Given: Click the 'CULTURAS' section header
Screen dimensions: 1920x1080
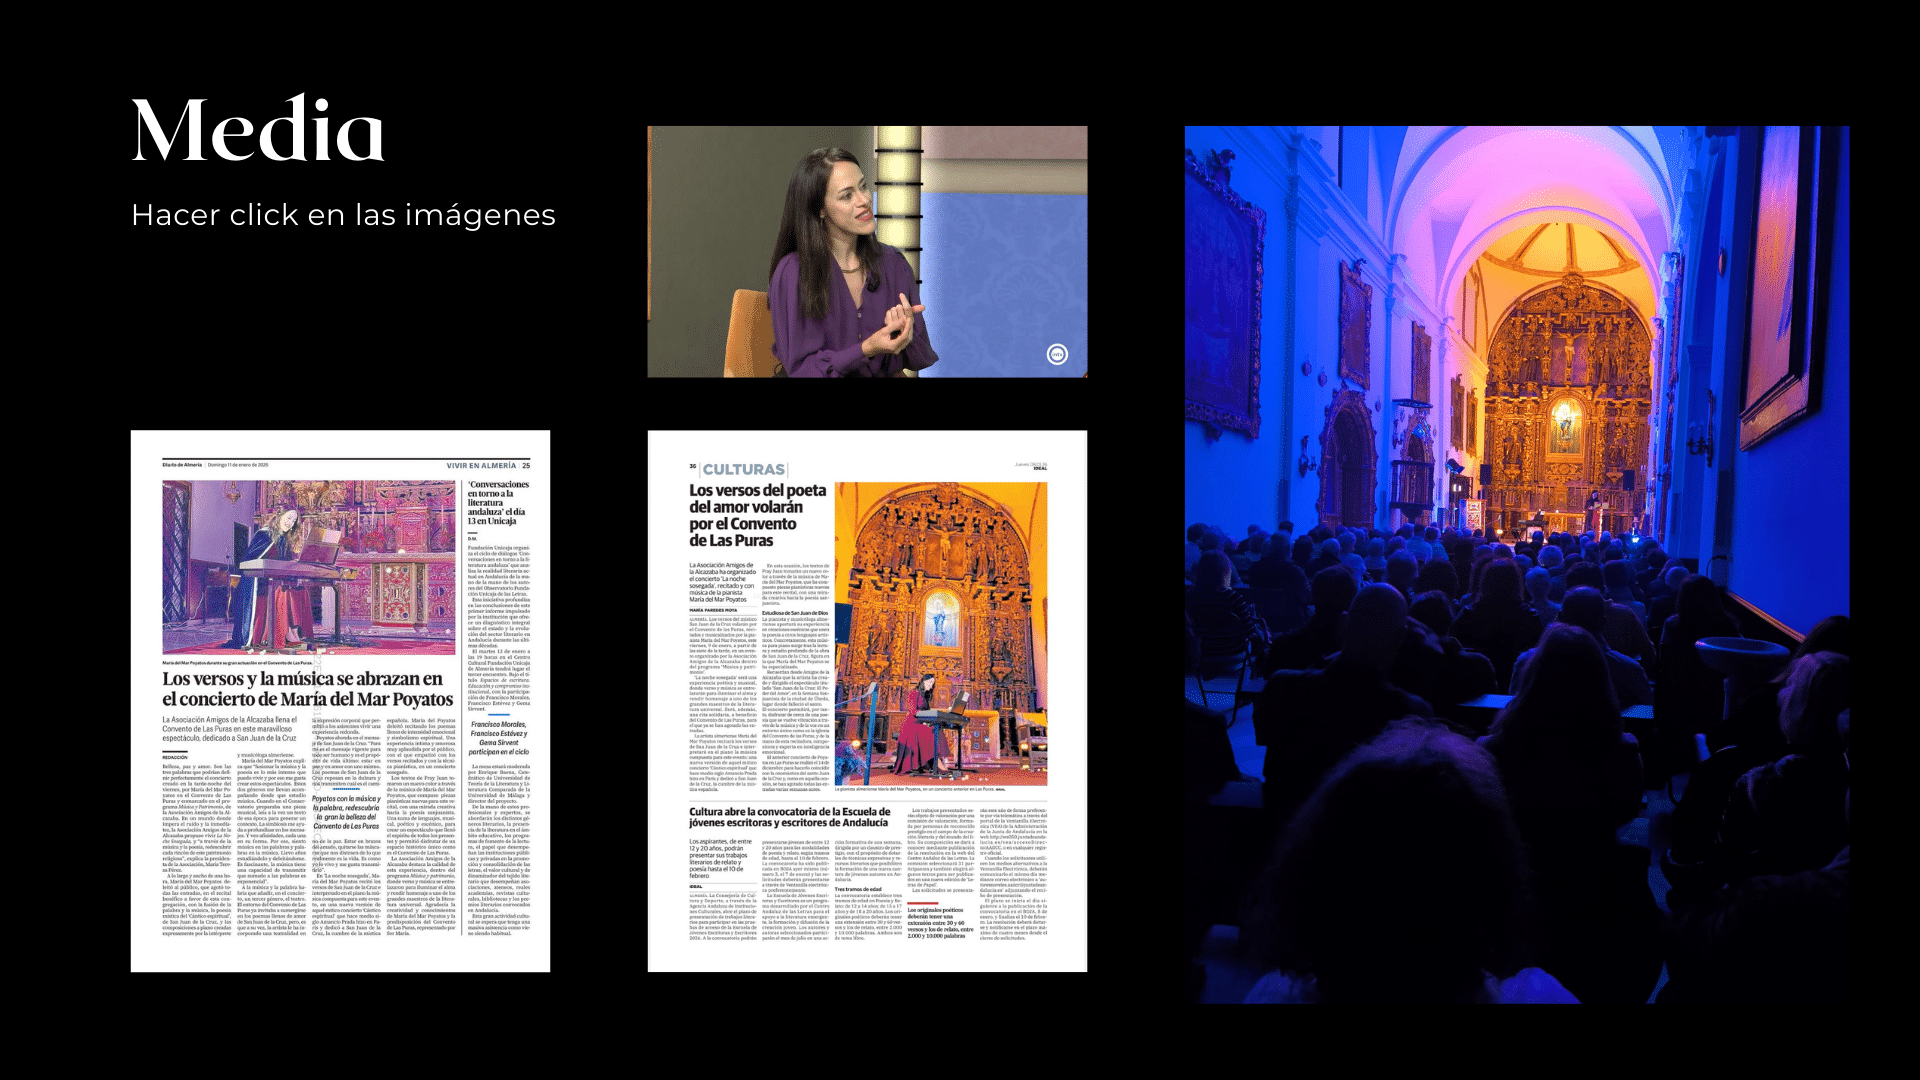Looking at the screenshot, I should tap(743, 469).
